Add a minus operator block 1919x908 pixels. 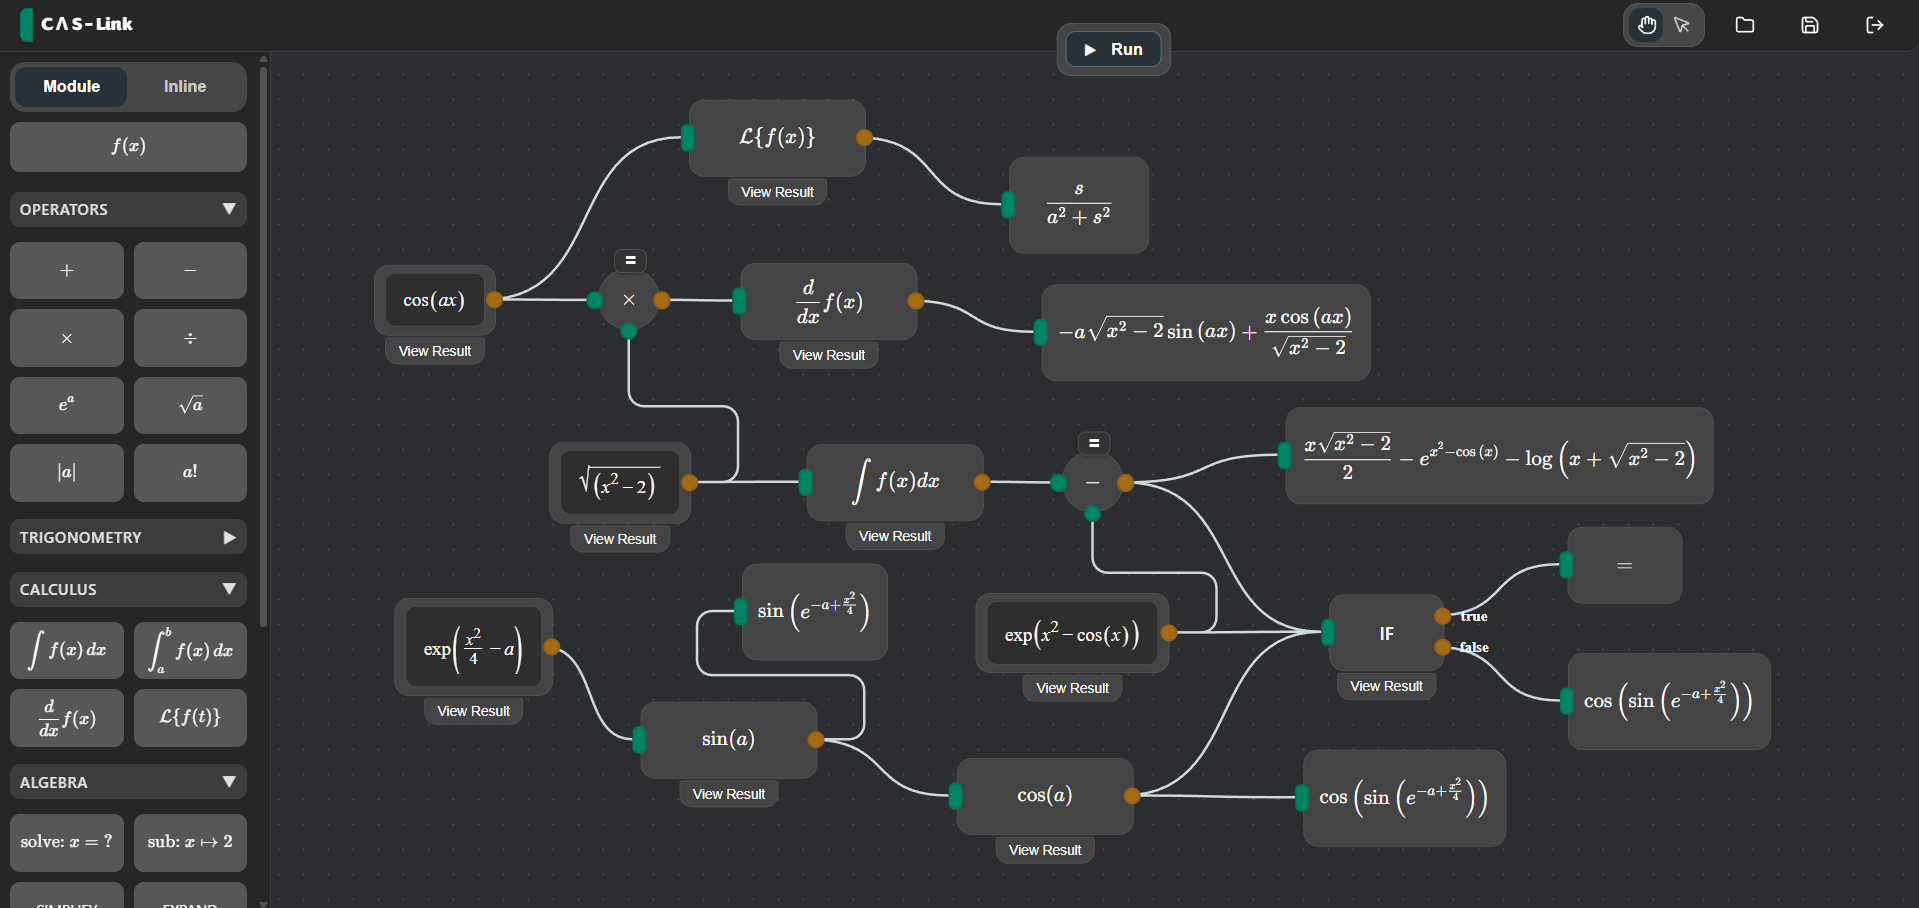(190, 270)
